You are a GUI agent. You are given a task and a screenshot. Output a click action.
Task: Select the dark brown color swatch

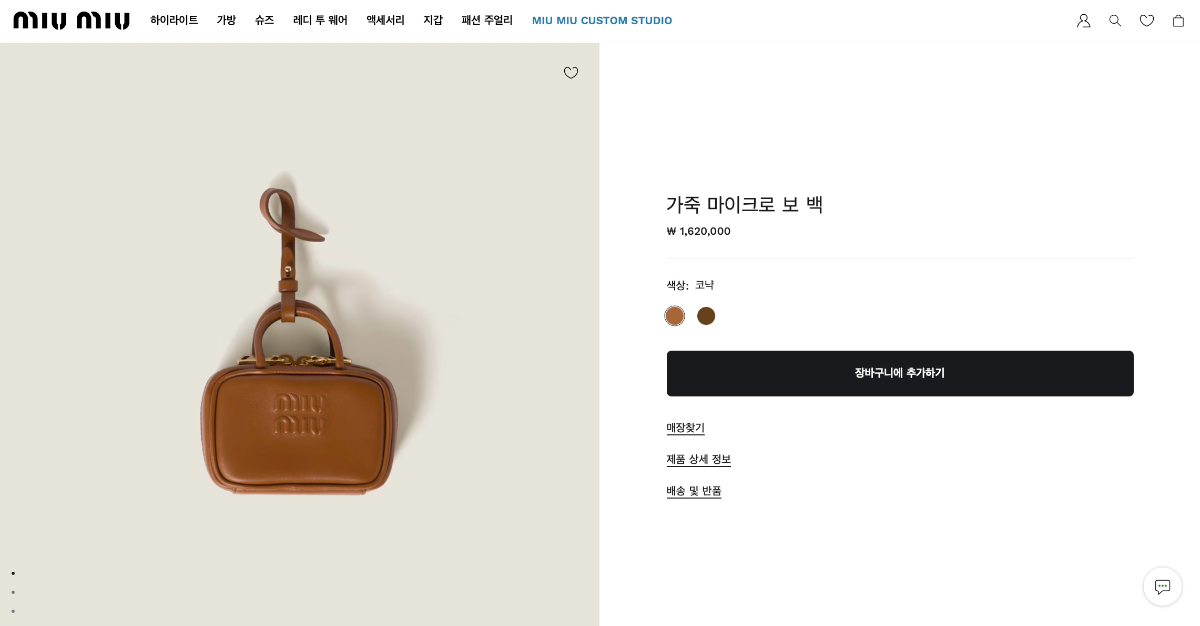(706, 316)
